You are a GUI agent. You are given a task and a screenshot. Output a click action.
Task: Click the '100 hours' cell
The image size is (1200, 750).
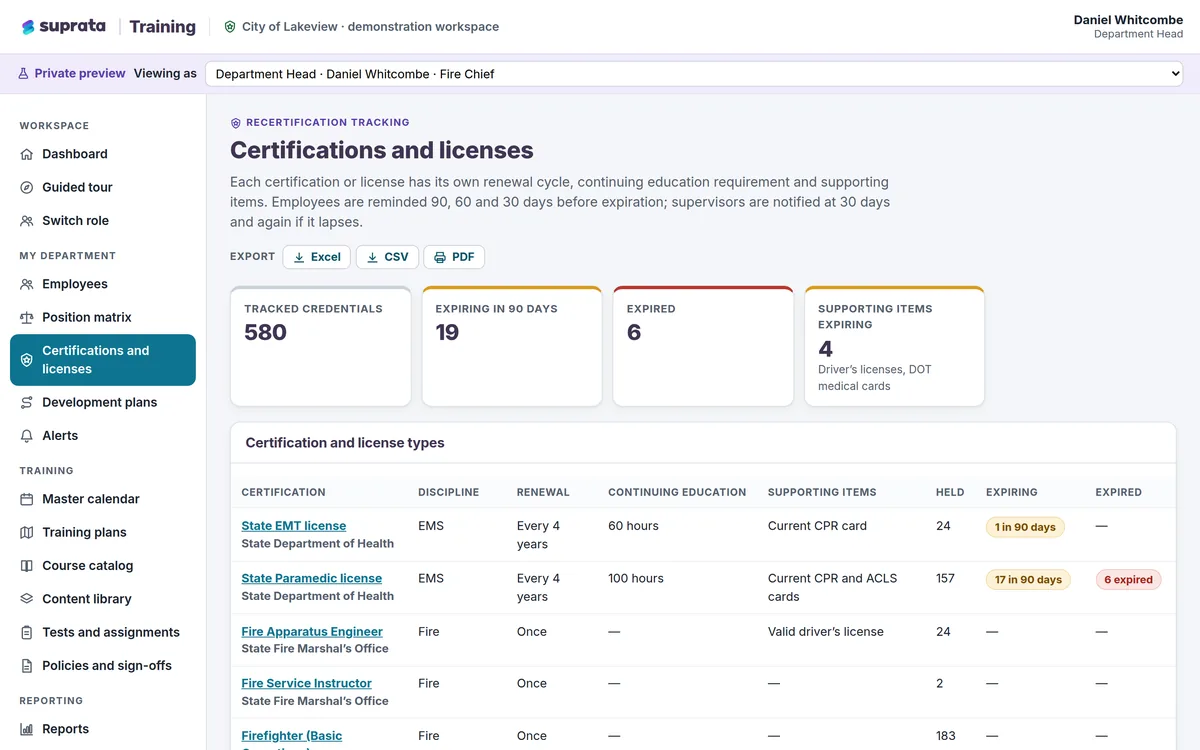tap(636, 578)
